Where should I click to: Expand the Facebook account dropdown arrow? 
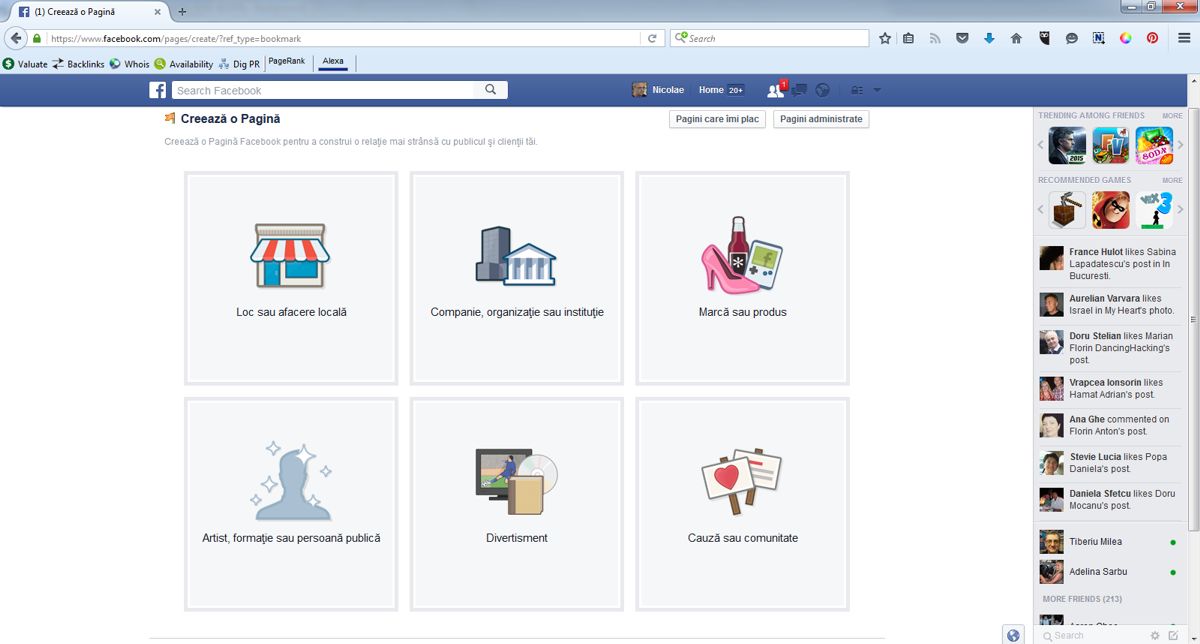coord(877,90)
